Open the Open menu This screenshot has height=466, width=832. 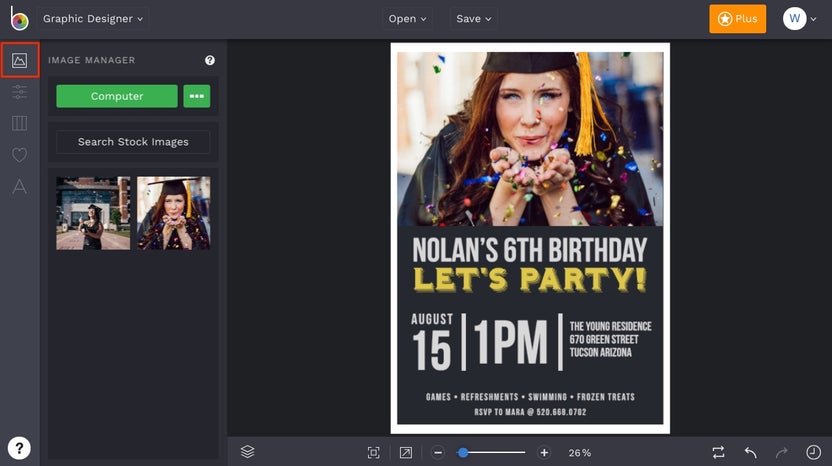pyautogui.click(x=407, y=19)
